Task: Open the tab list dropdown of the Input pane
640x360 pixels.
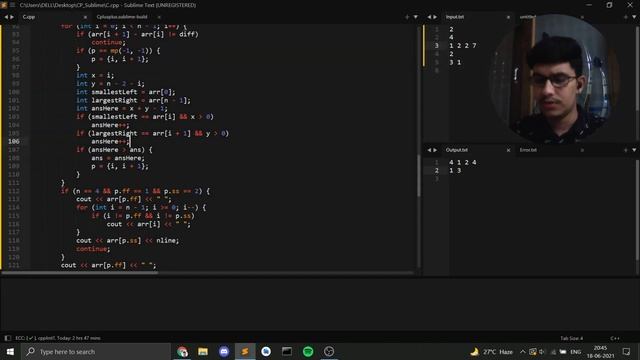Action: pos(634,17)
